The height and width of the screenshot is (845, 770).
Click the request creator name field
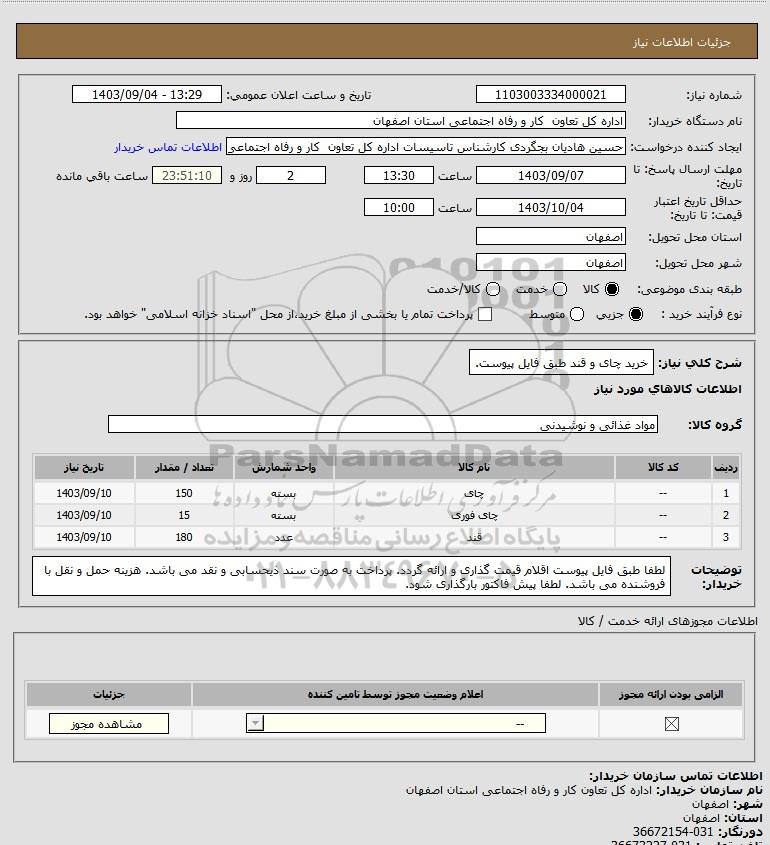[426, 147]
